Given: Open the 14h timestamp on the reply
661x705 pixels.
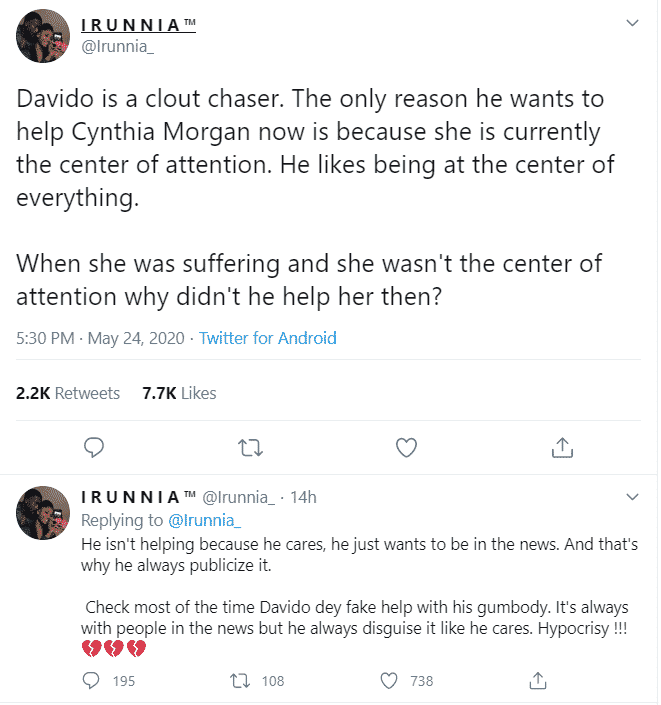Looking at the screenshot, I should coord(304,497).
